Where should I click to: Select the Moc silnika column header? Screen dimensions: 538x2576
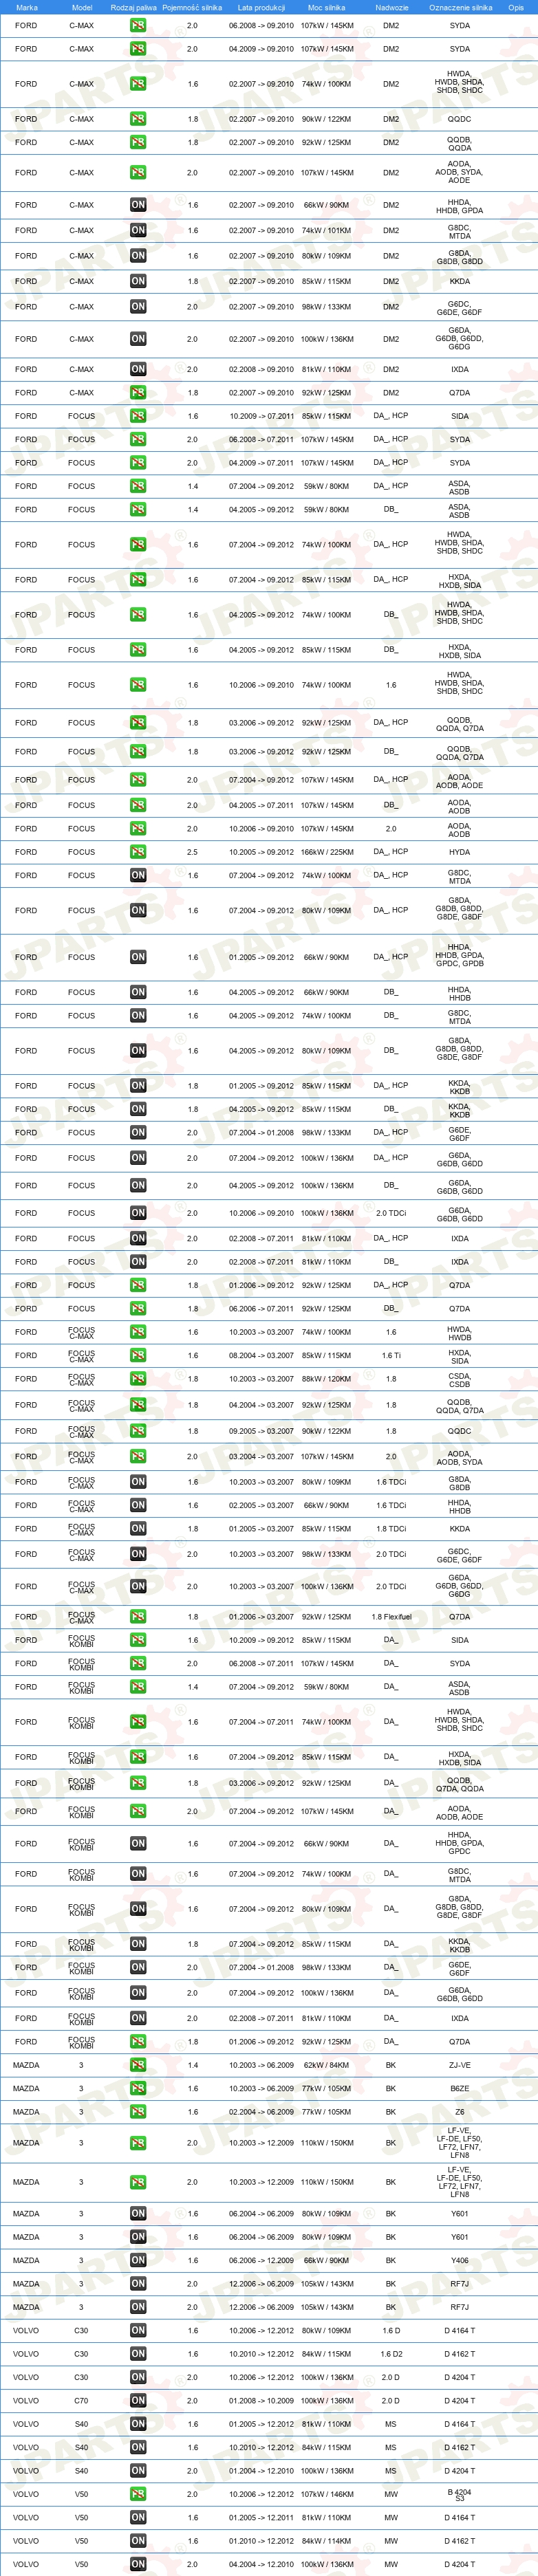click(x=327, y=7)
